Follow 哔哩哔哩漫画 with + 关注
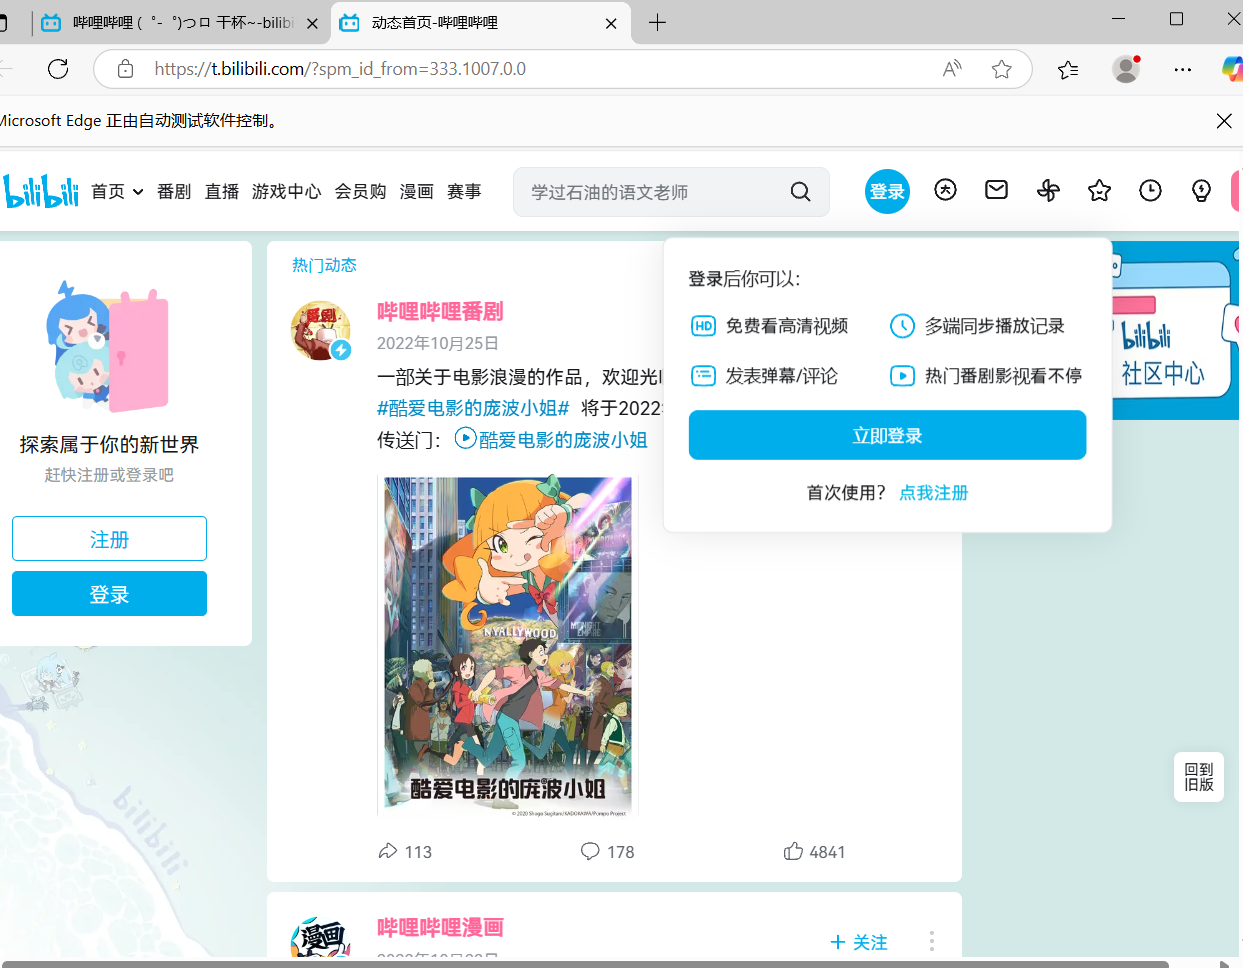This screenshot has width=1243, height=968. click(859, 942)
